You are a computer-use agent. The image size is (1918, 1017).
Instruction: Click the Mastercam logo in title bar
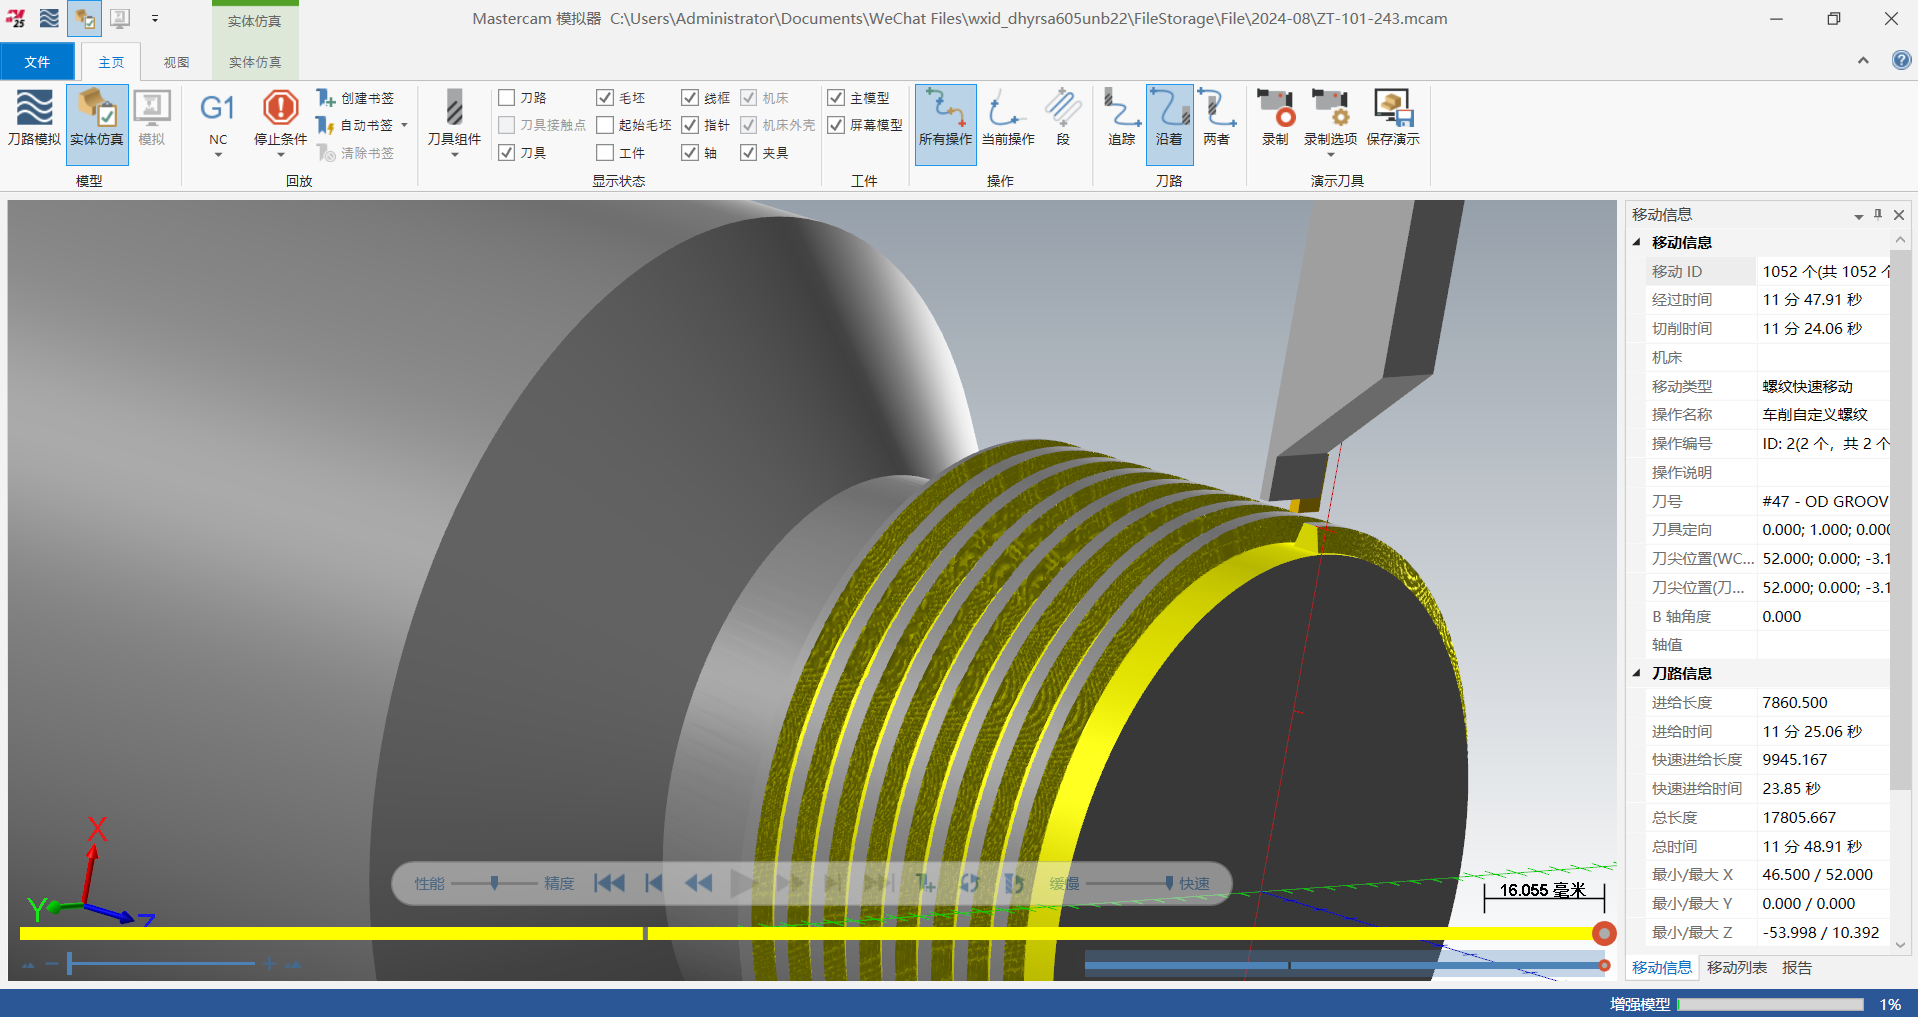click(15, 18)
